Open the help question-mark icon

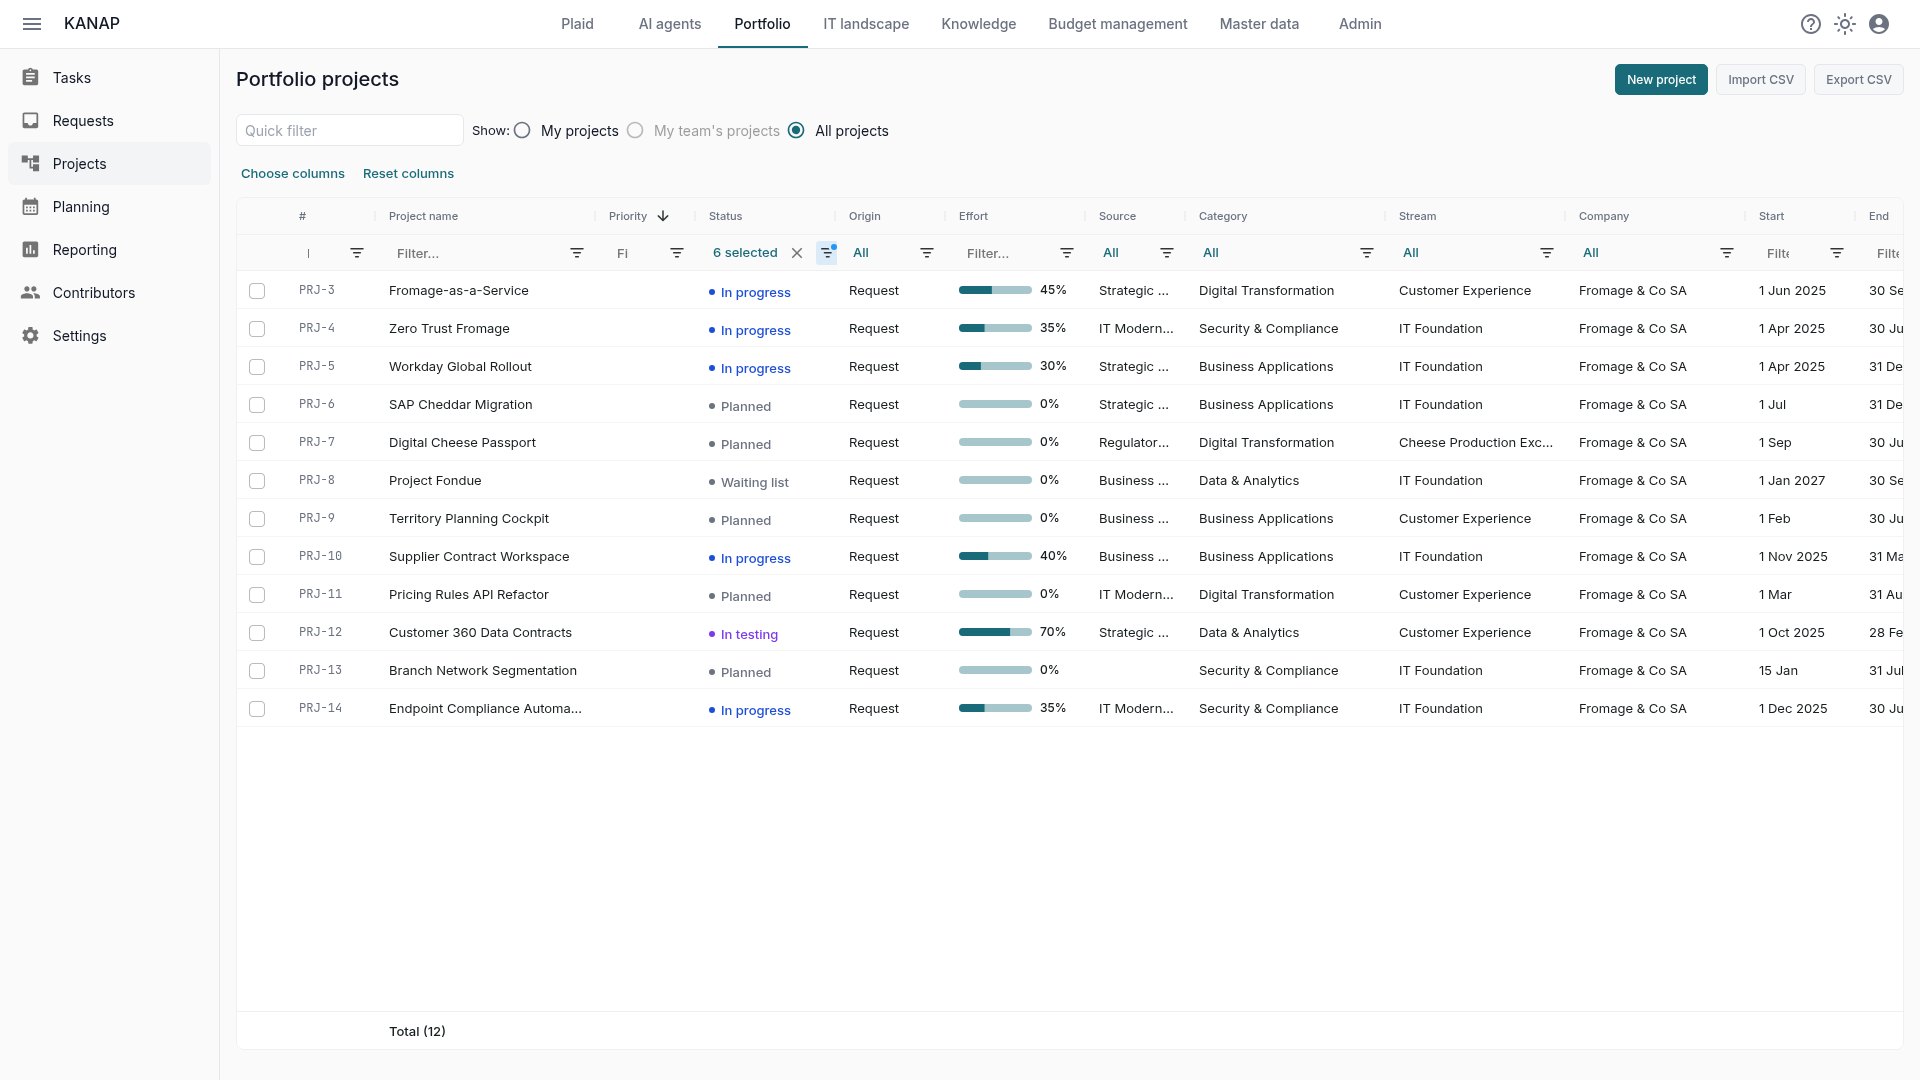(1811, 24)
